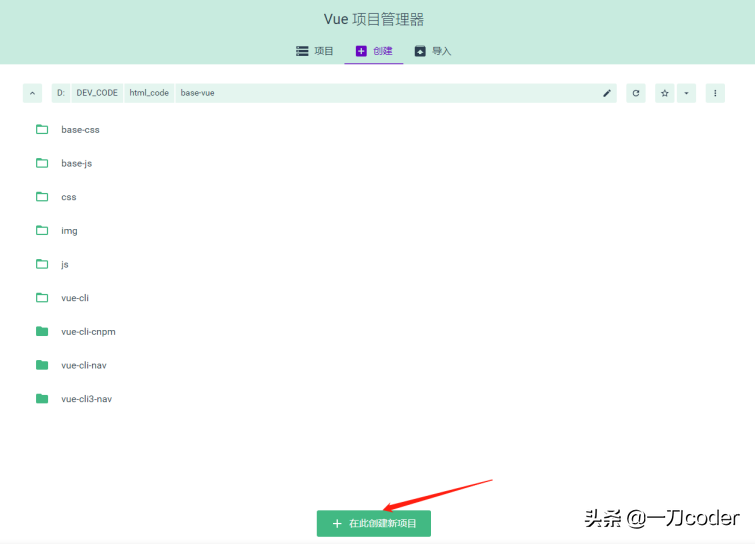
Task: Open the vue-cli folder
Action: pyautogui.click(x=75, y=298)
